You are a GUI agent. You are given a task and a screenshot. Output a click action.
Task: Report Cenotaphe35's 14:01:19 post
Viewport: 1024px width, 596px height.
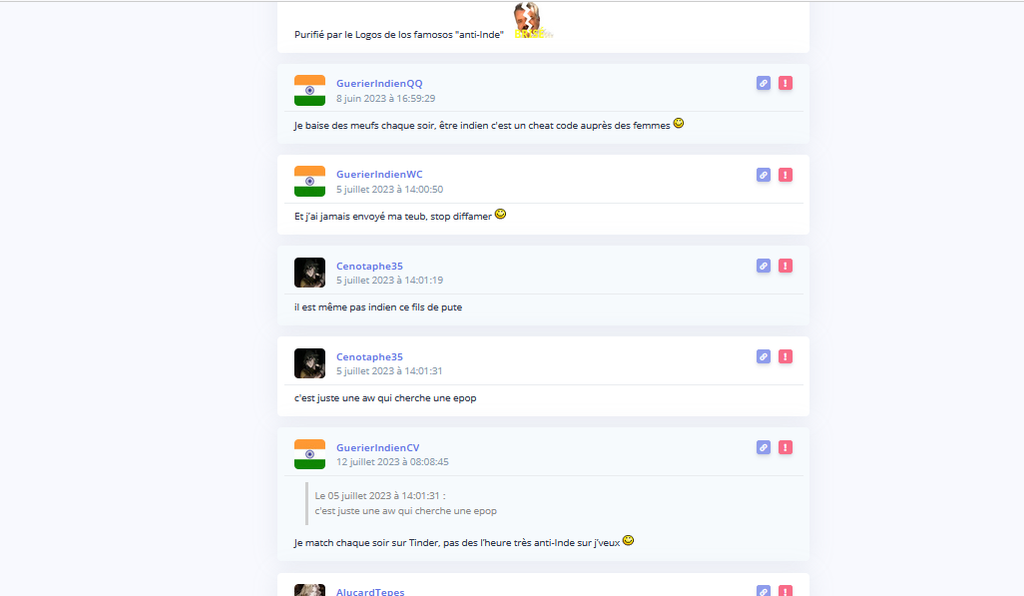[786, 266]
